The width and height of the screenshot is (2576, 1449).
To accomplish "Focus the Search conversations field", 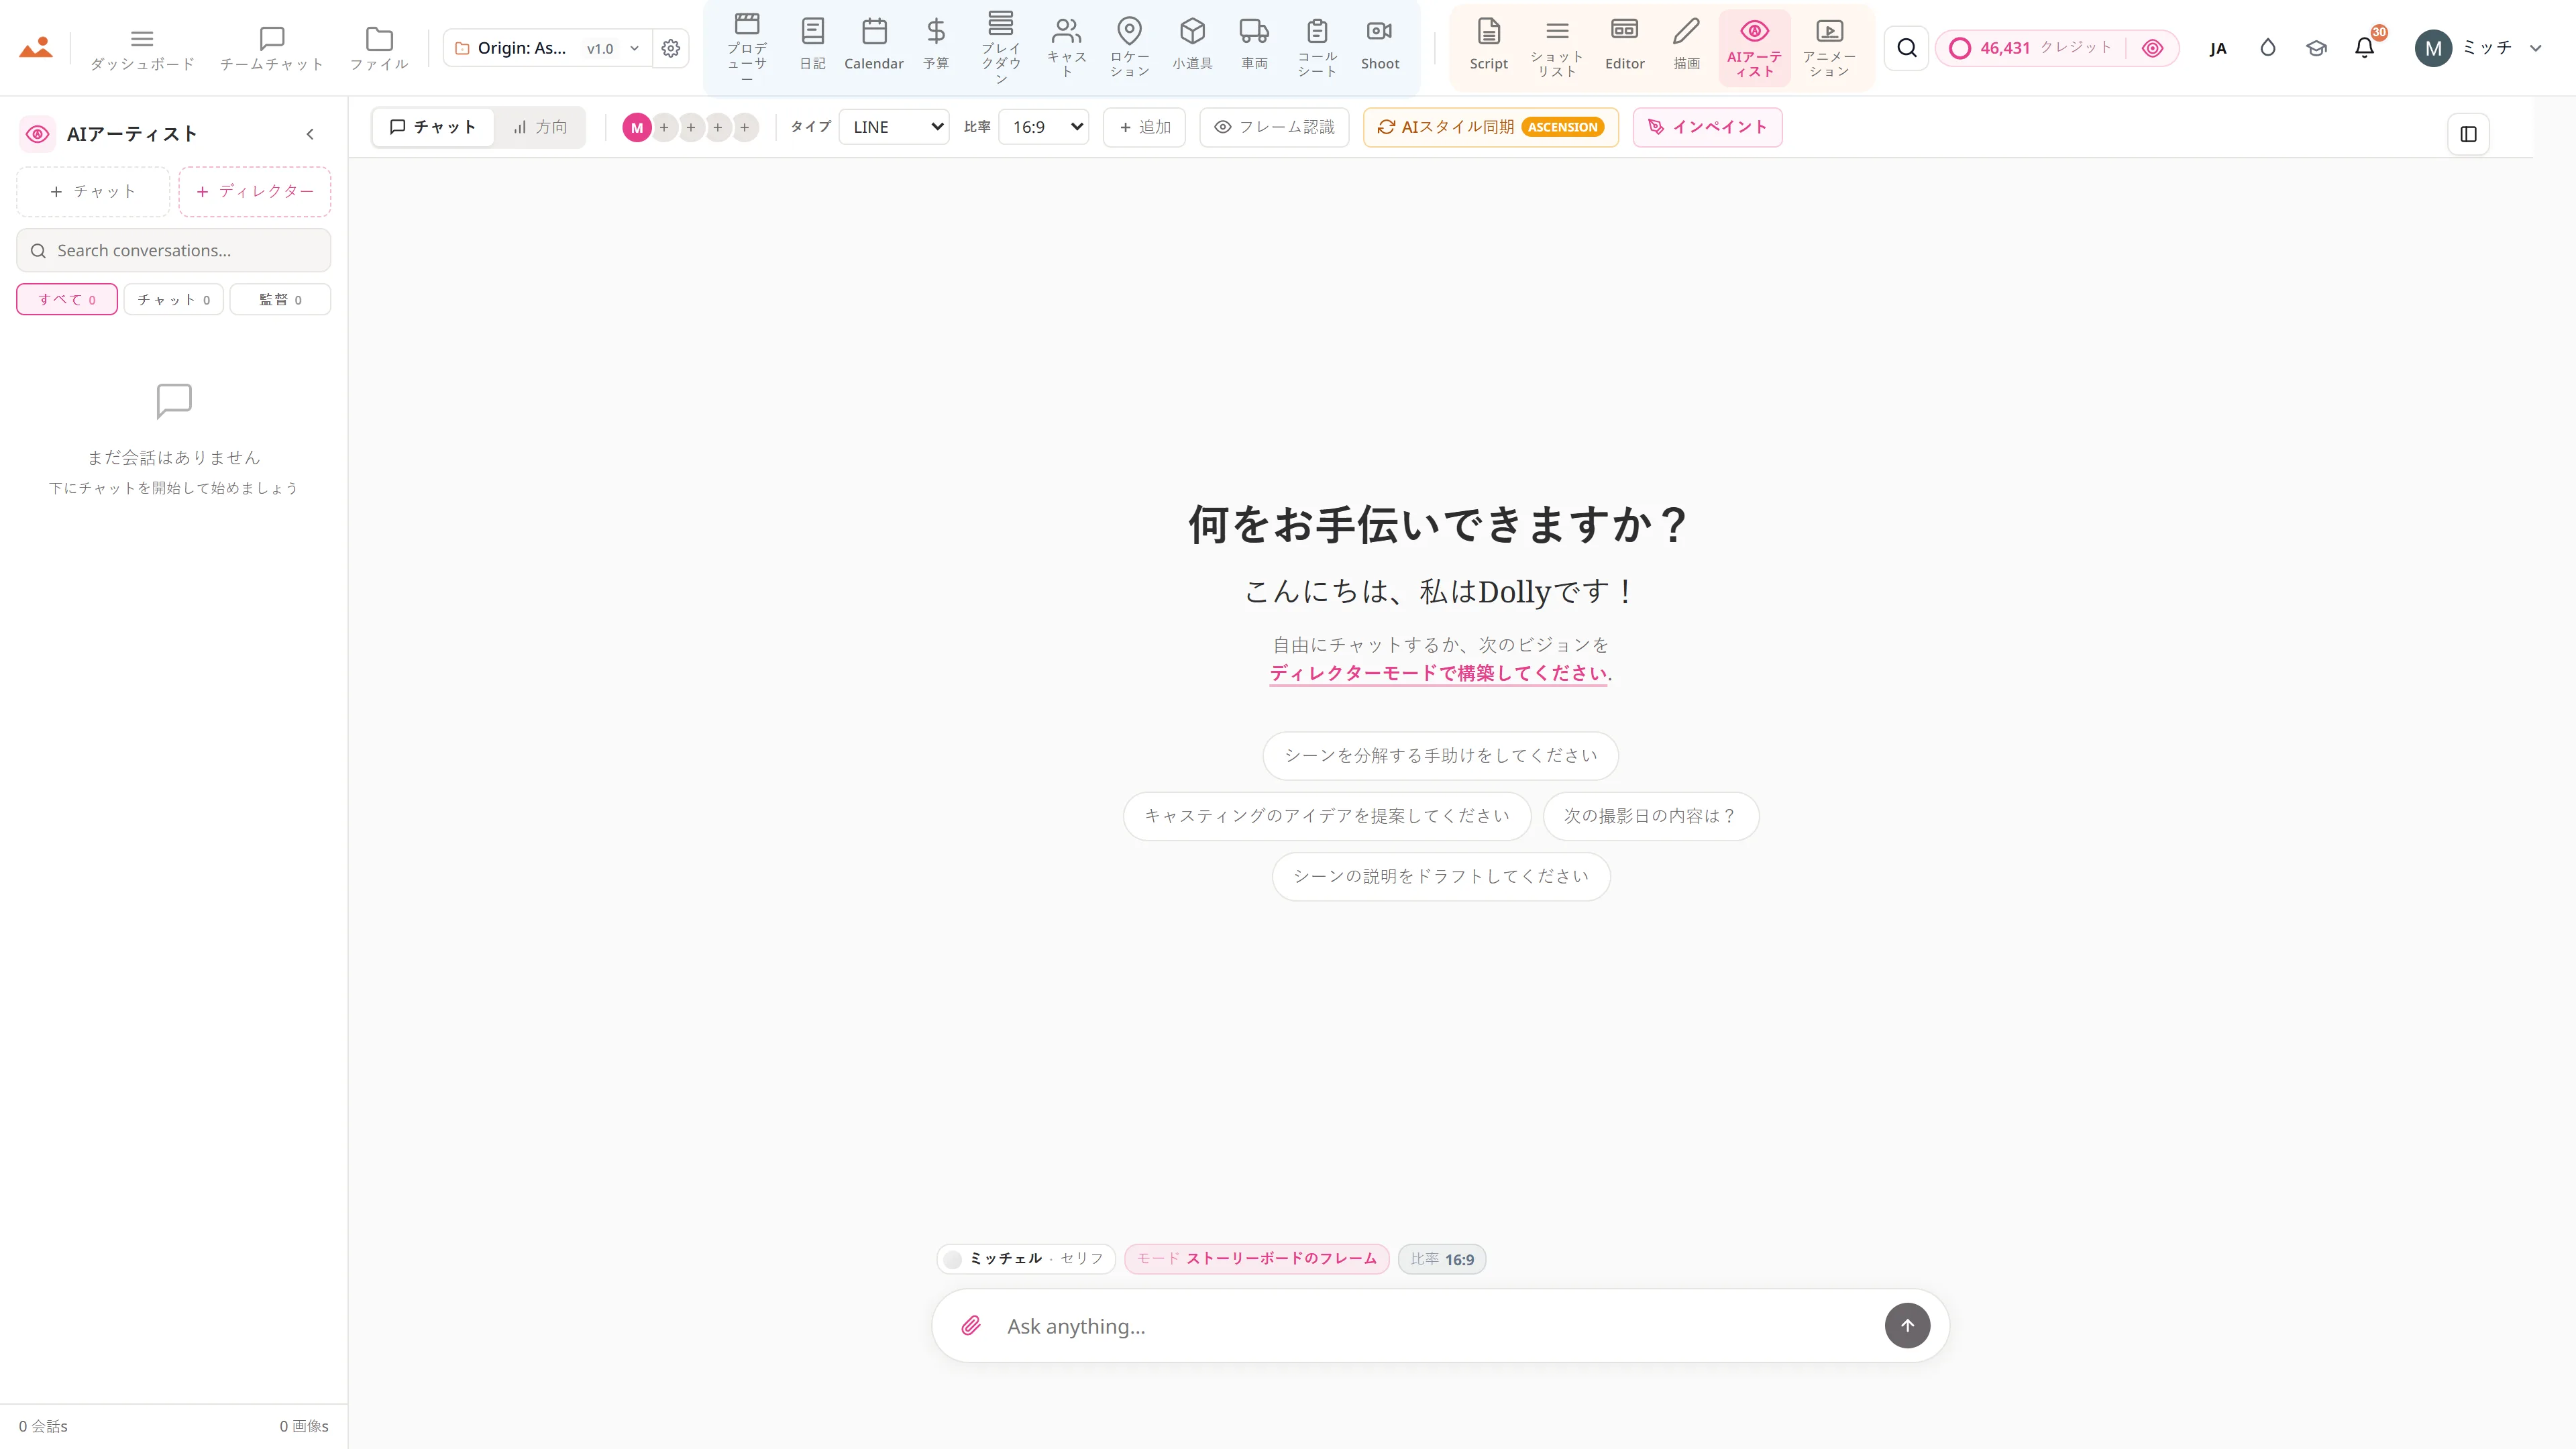I will pos(173,250).
